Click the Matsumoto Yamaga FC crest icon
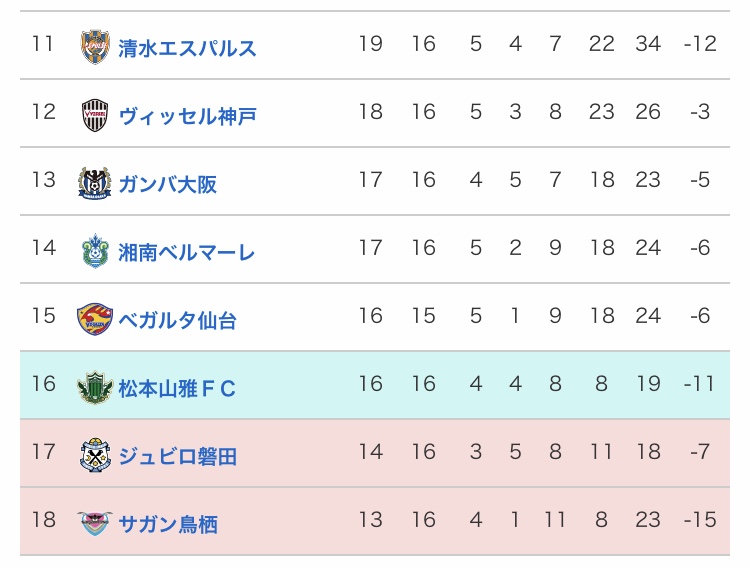The image size is (750, 568). click(95, 387)
